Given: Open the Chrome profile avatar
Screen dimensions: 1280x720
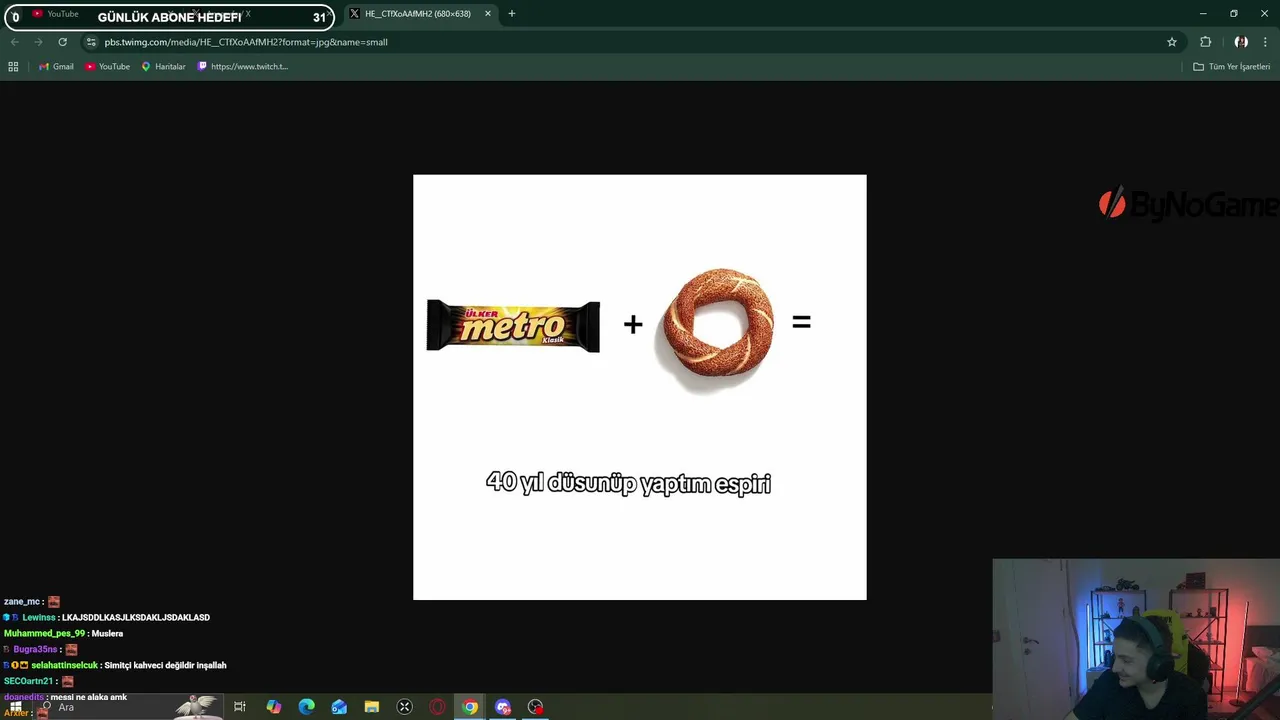Looking at the screenshot, I should pos(1241,42).
